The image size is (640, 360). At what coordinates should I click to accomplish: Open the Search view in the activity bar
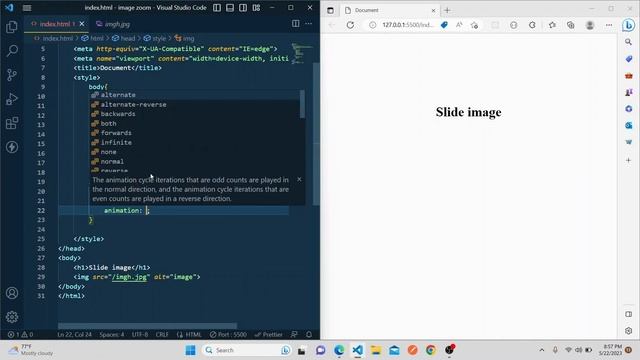tap(12, 51)
